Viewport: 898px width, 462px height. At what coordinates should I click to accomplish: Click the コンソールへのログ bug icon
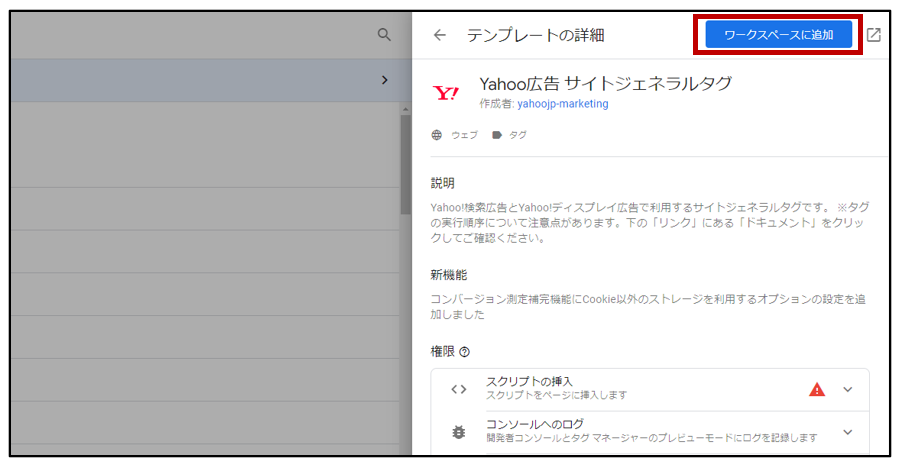pos(459,432)
